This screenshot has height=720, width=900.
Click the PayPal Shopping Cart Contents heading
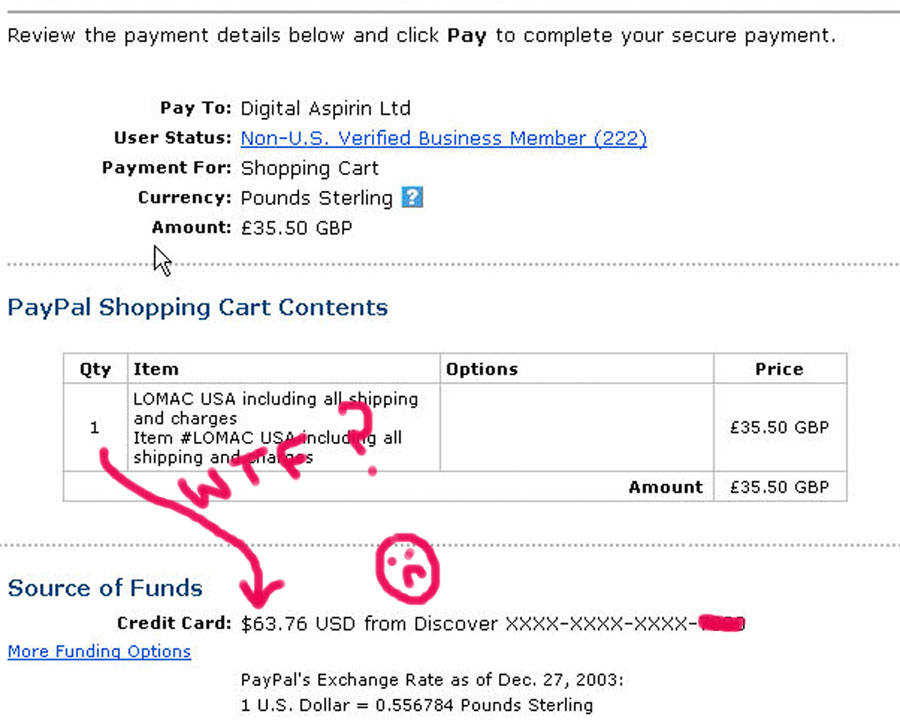click(197, 307)
